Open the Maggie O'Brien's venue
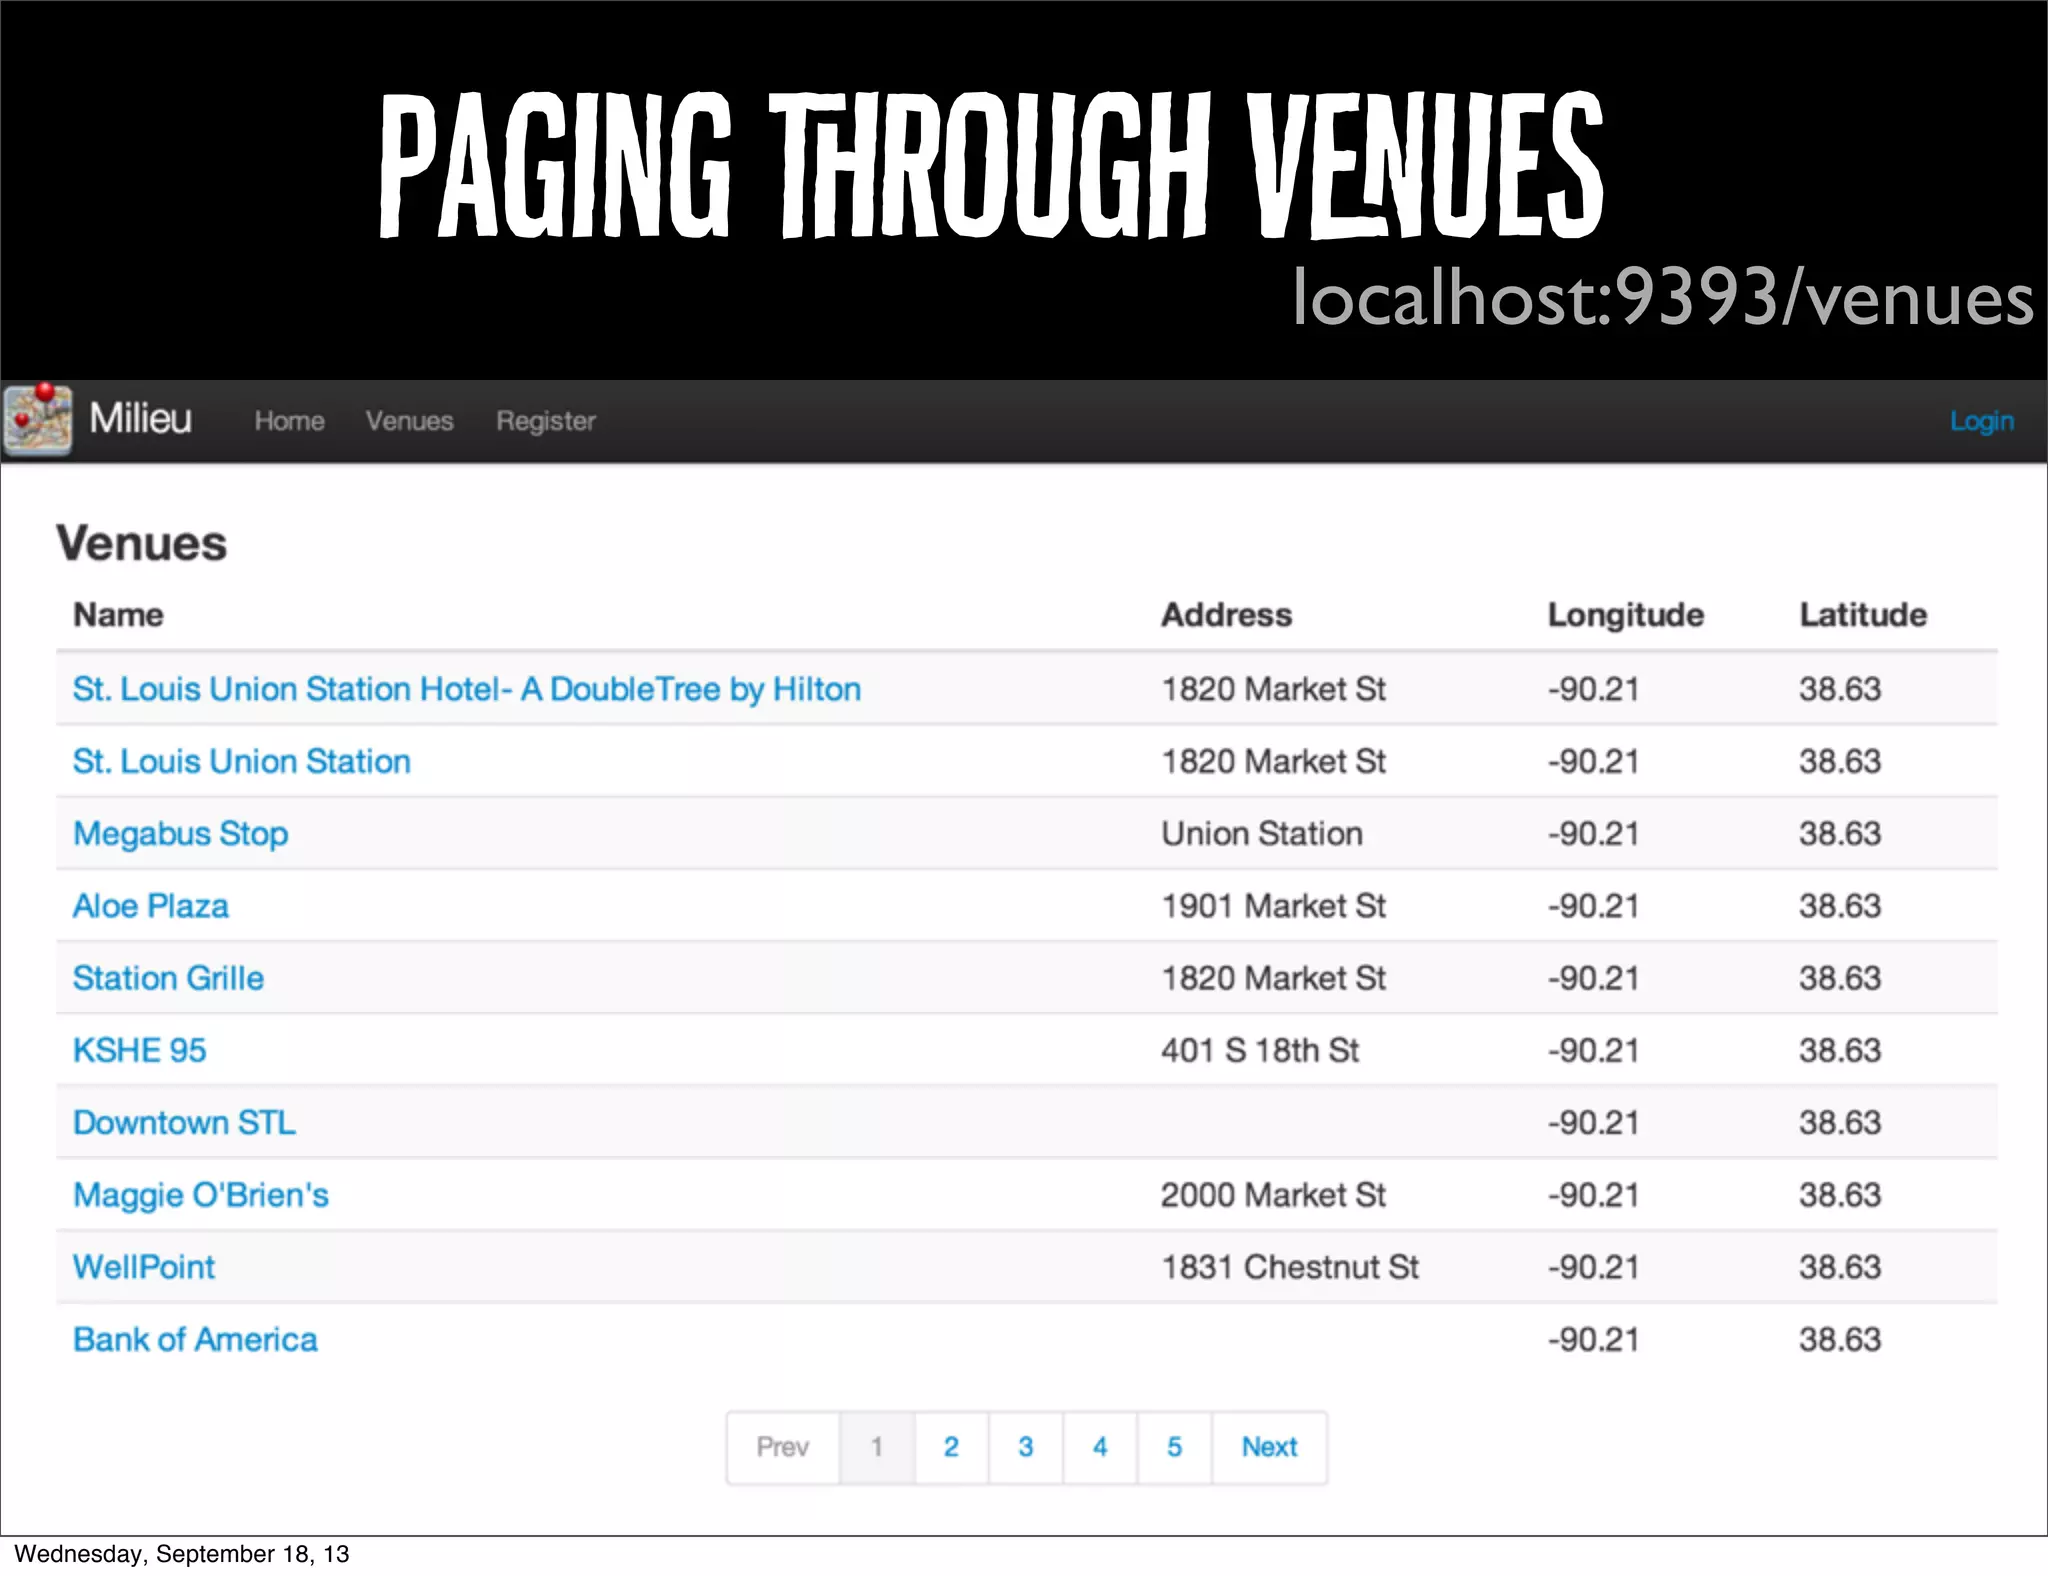Screen dimensions: 2048x1576 pos(201,1195)
